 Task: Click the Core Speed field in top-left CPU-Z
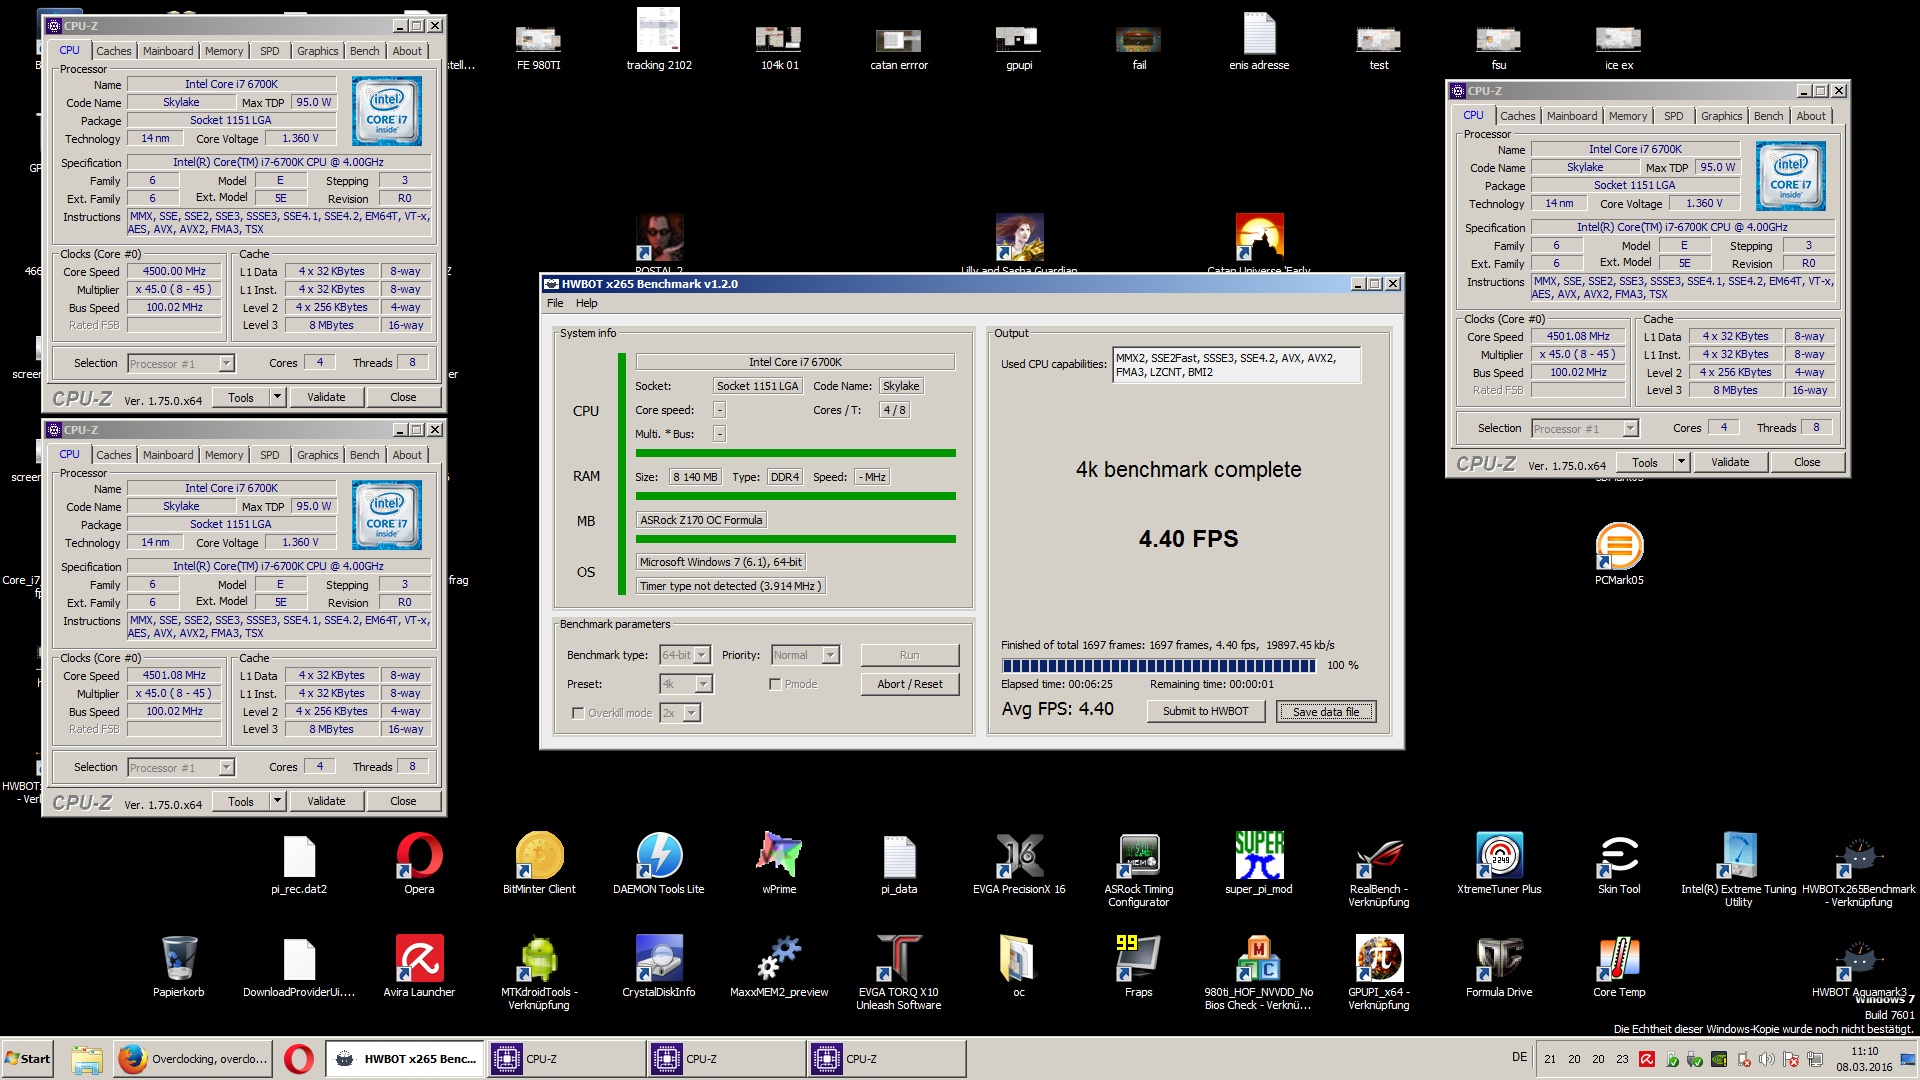click(x=175, y=271)
